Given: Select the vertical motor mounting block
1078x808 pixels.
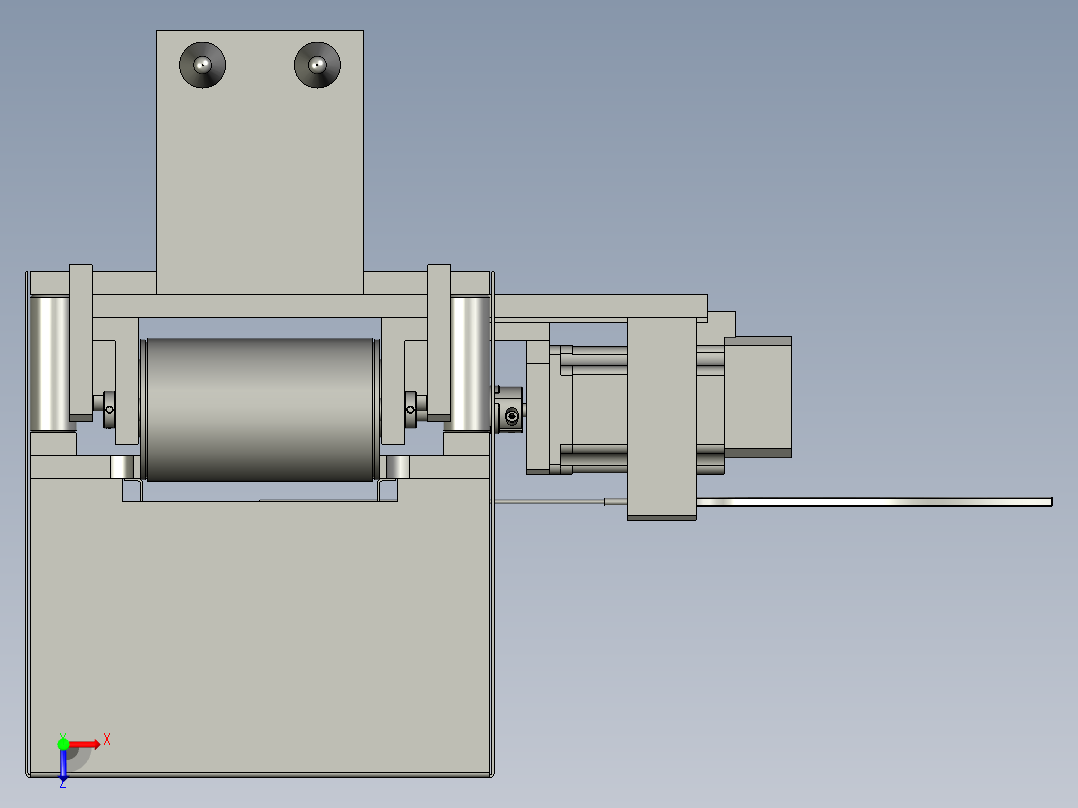Looking at the screenshot, I should pyautogui.click(x=661, y=418).
